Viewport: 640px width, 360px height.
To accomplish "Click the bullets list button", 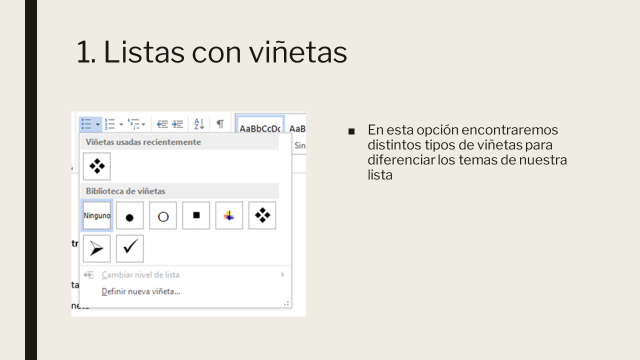I will coord(86,124).
